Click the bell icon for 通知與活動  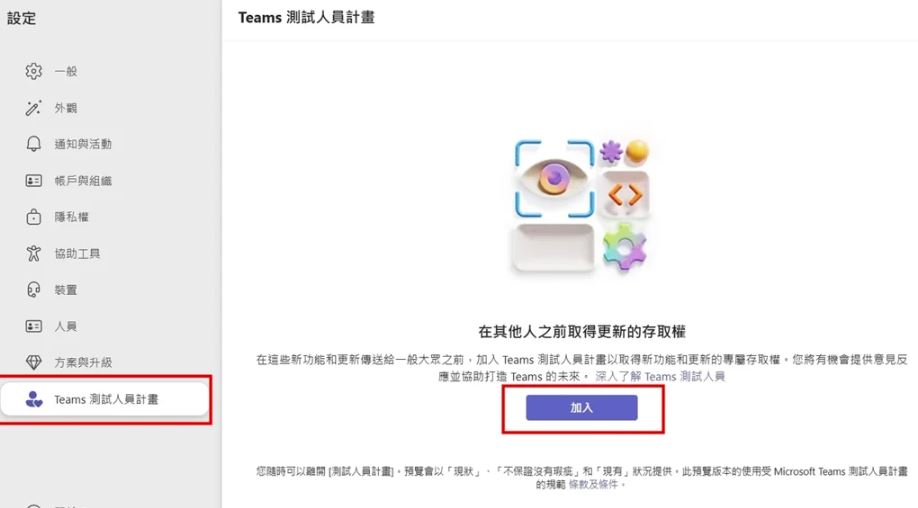pyautogui.click(x=33, y=144)
